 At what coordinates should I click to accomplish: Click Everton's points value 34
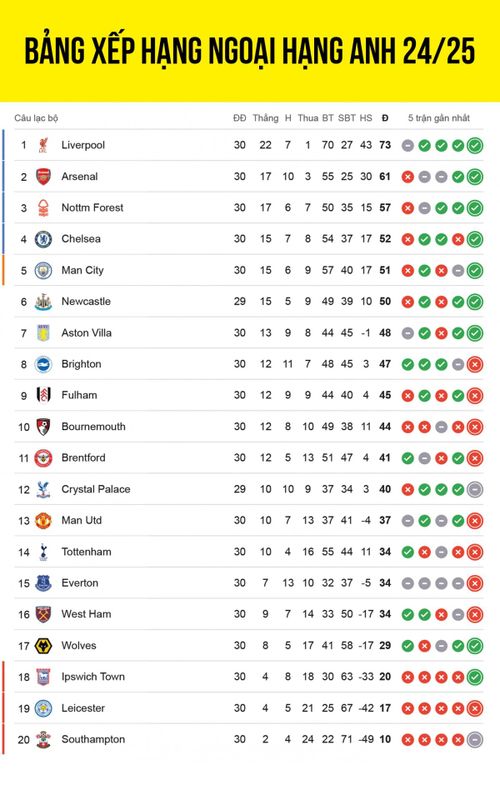pos(385,583)
